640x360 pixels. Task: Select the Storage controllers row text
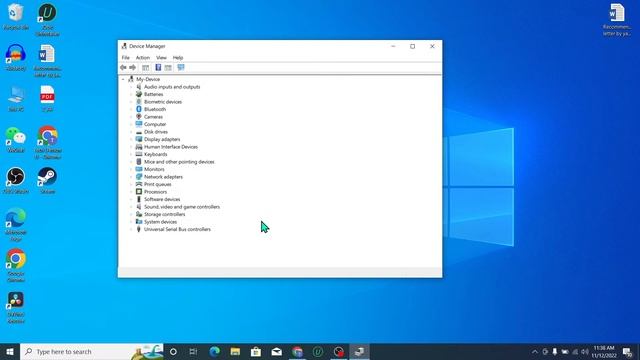(164, 214)
